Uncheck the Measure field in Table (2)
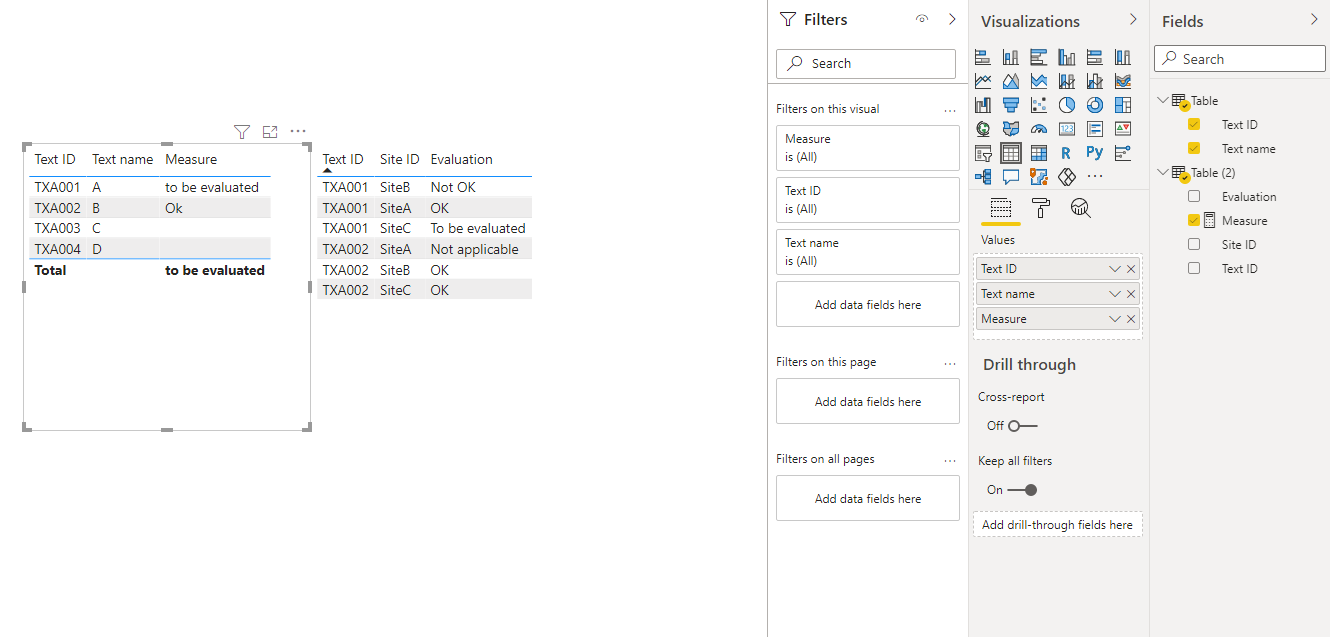This screenshot has height=637, width=1330. point(1194,221)
